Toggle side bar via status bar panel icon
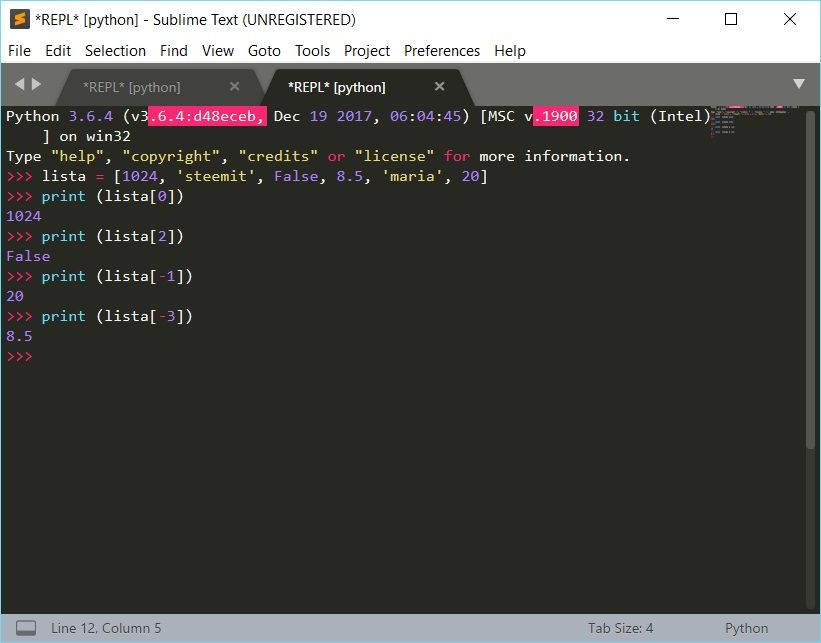The width and height of the screenshot is (821, 643). coord(26,628)
